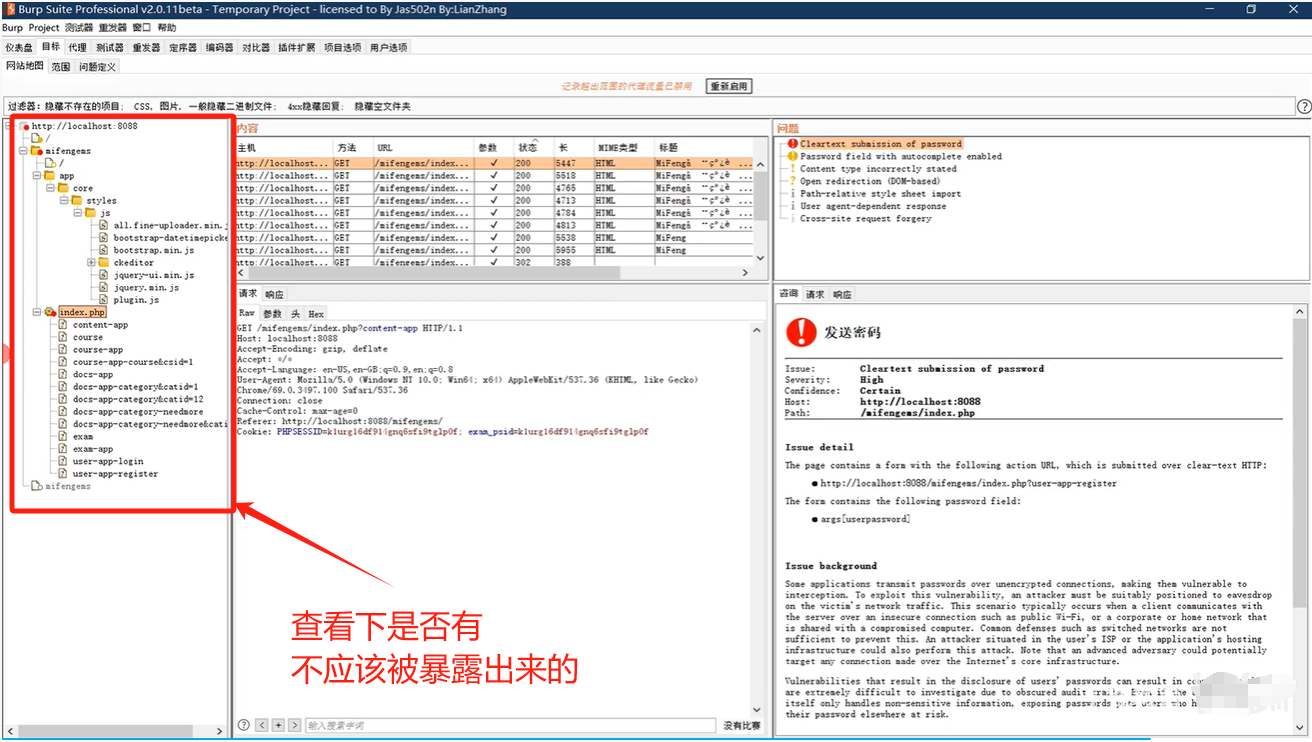Click the search term input field
This screenshot has height=742, width=1312.
[x=510, y=725]
